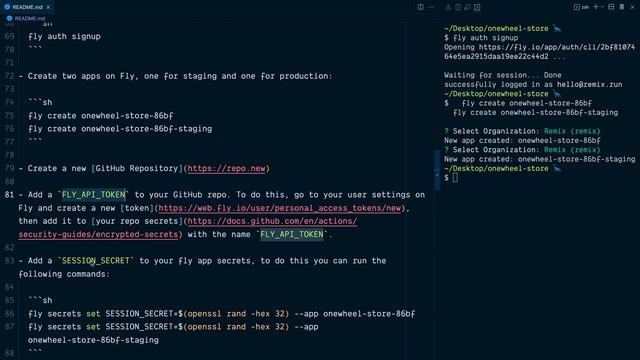The width and height of the screenshot is (640, 360).
Task: Click first 'Select Organization: Remix (remix)' terminal line
Action: (522, 131)
